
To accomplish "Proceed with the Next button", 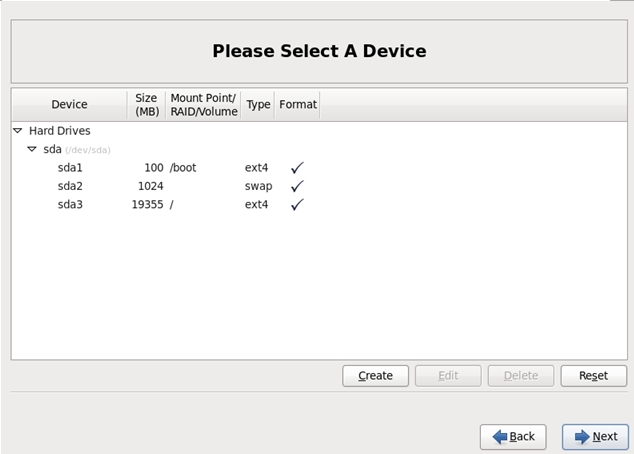I will pos(595,437).
